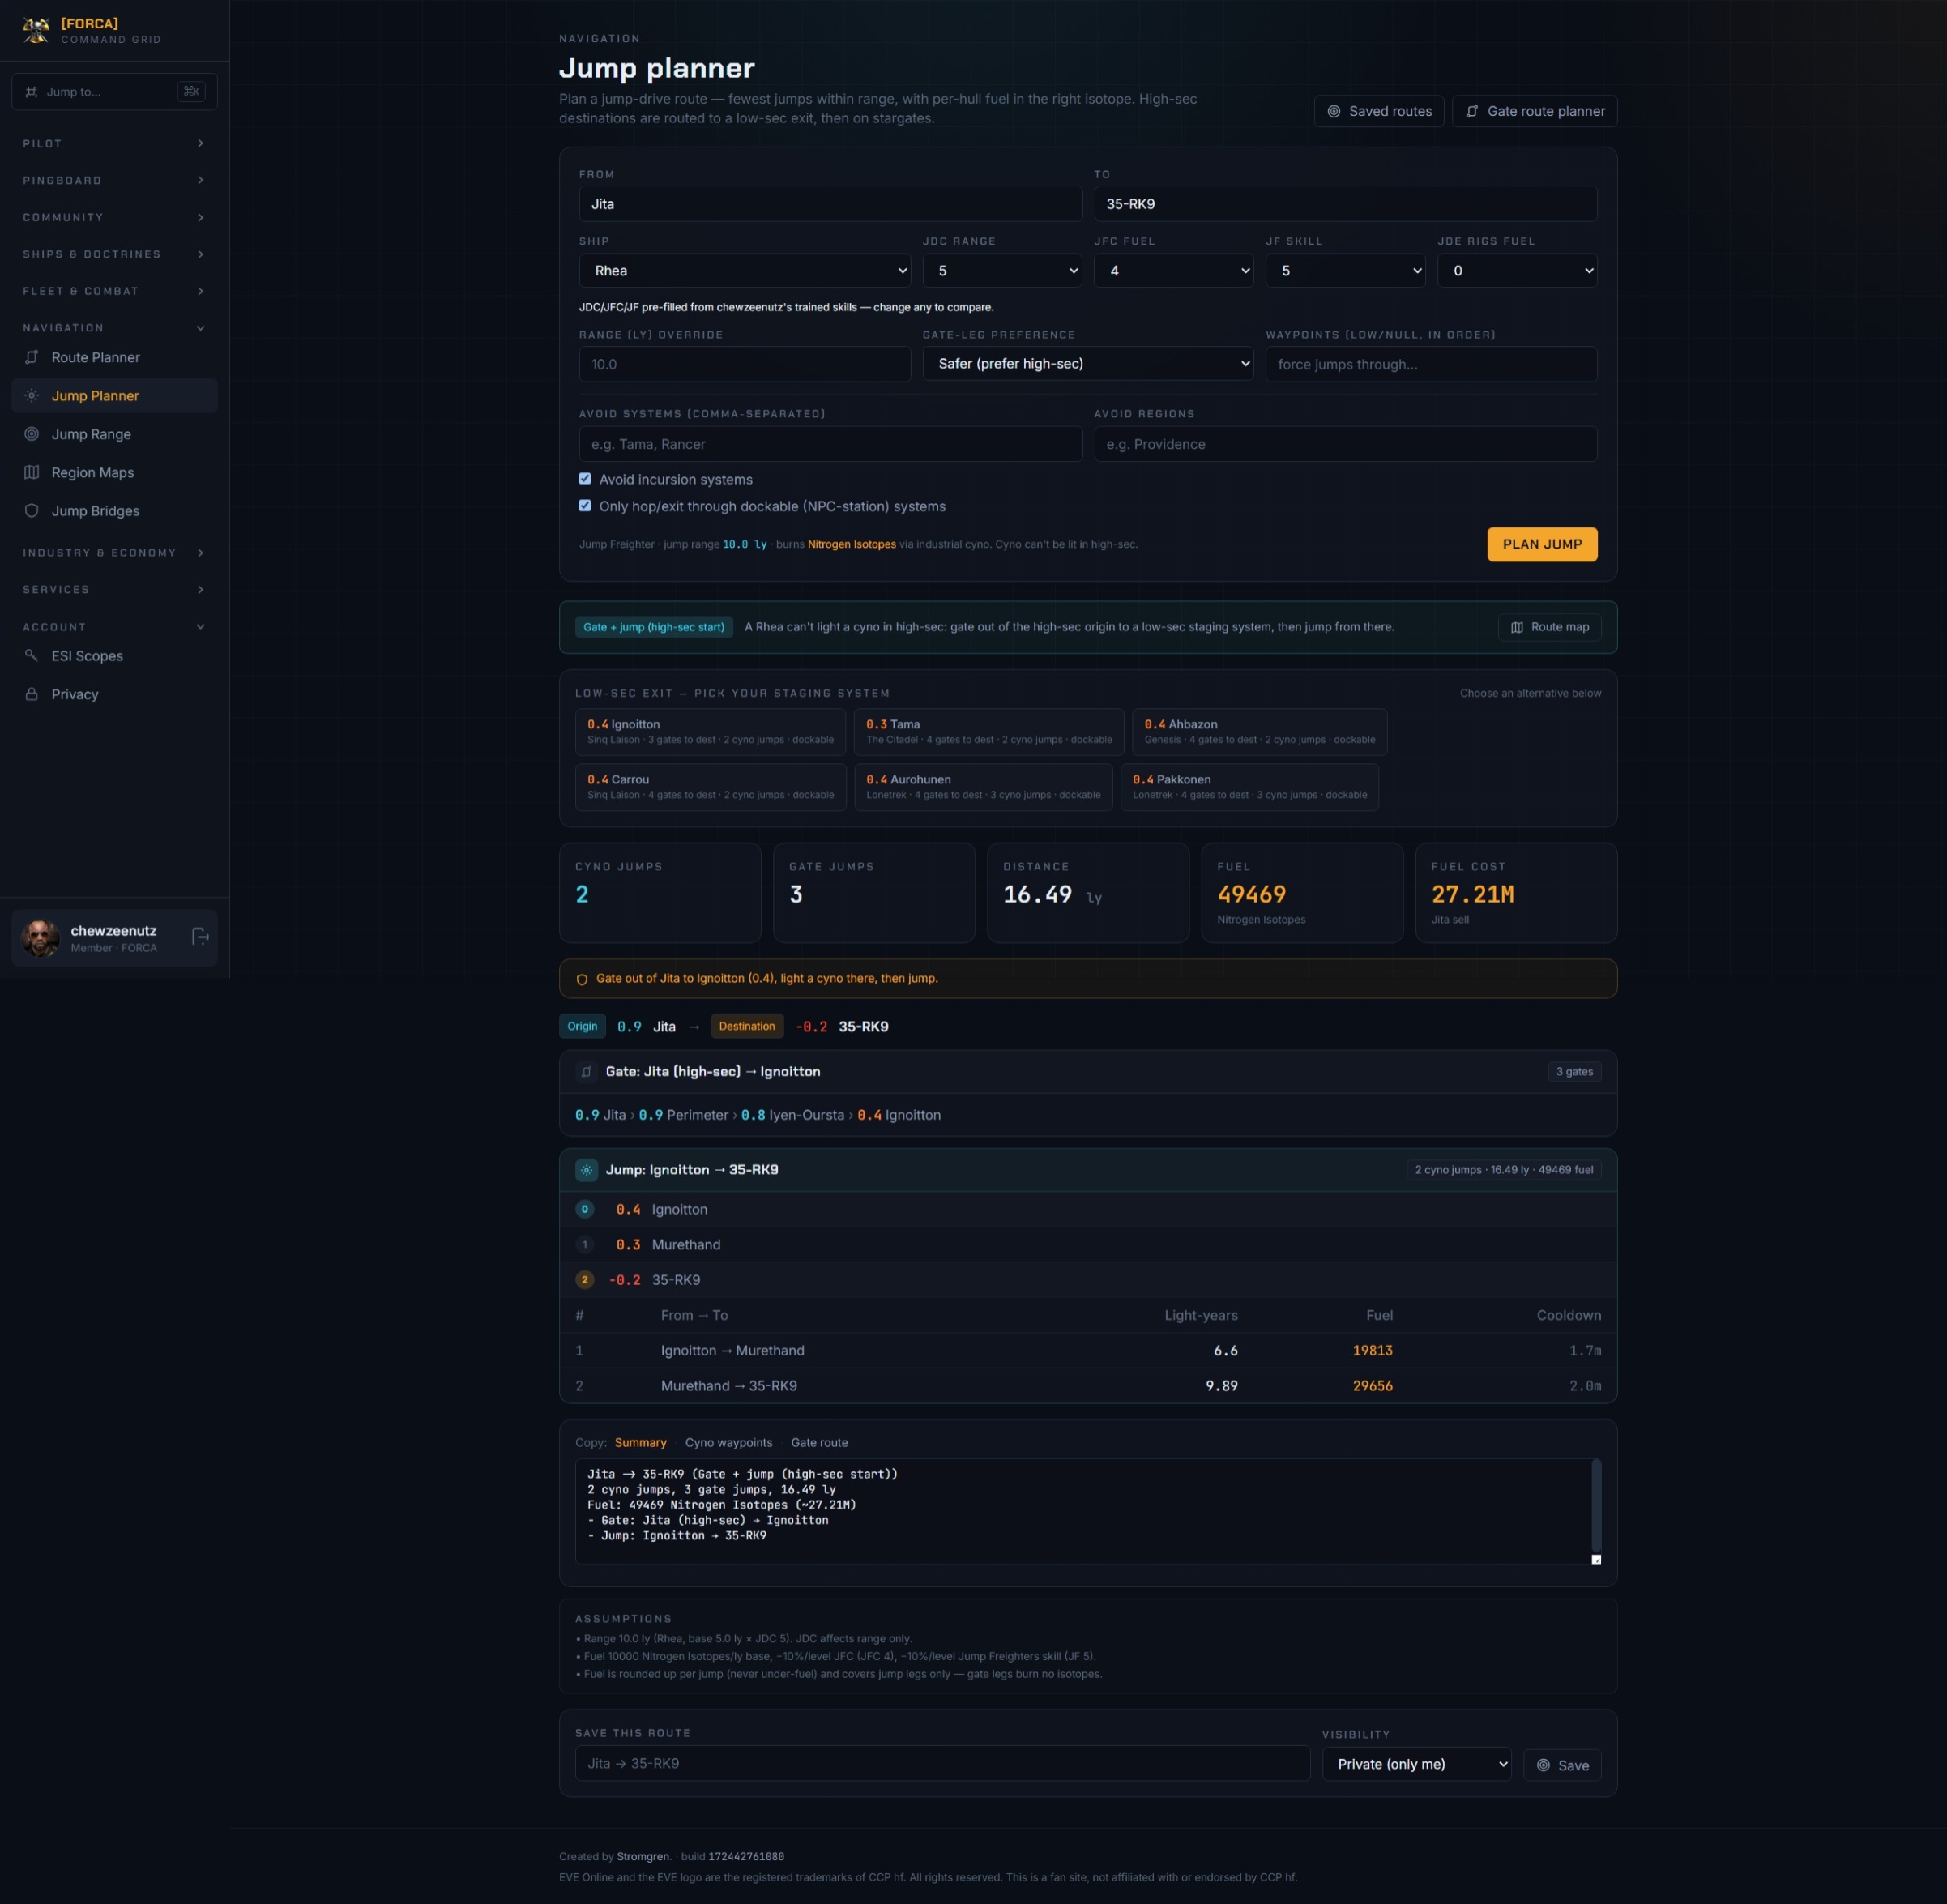Collapse the Navigation sidebar section
This screenshot has height=1904, width=1947.
(114, 328)
